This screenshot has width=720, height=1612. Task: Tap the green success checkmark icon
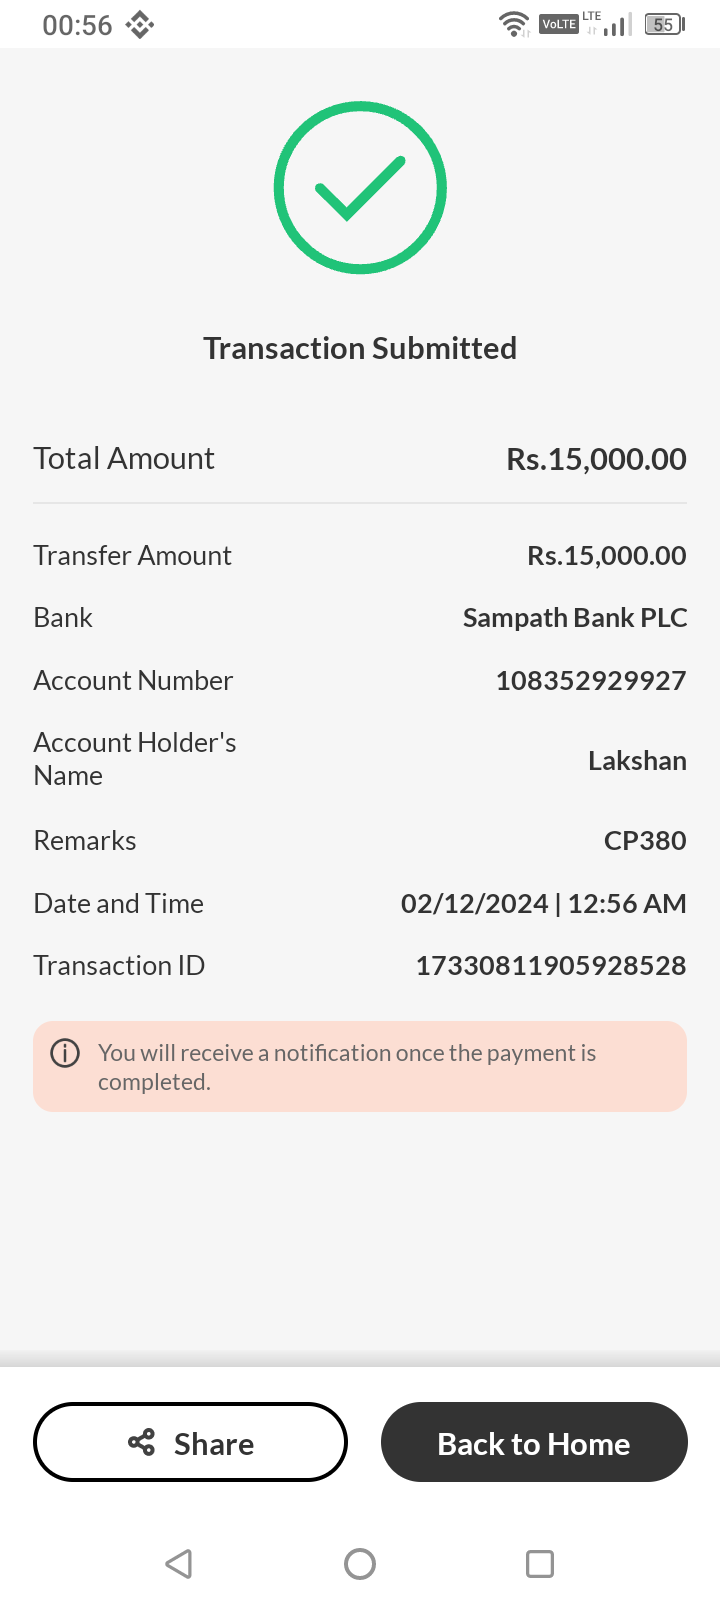click(360, 187)
